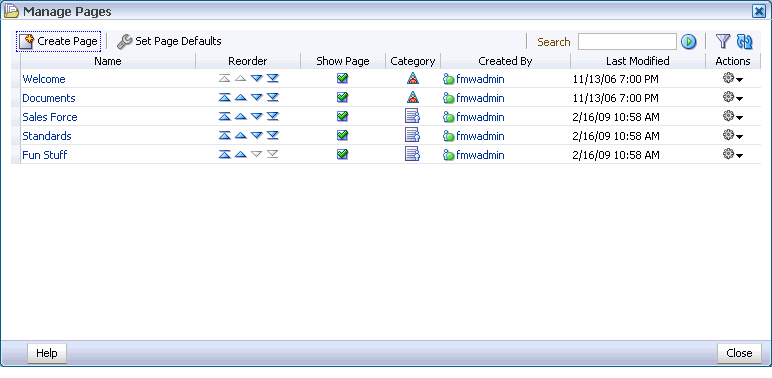
Task: Click the Show Page column header
Action: click(x=343, y=61)
